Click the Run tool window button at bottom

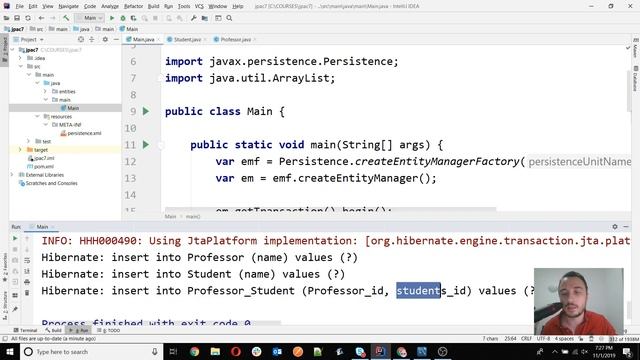pyautogui.click(x=80, y=330)
